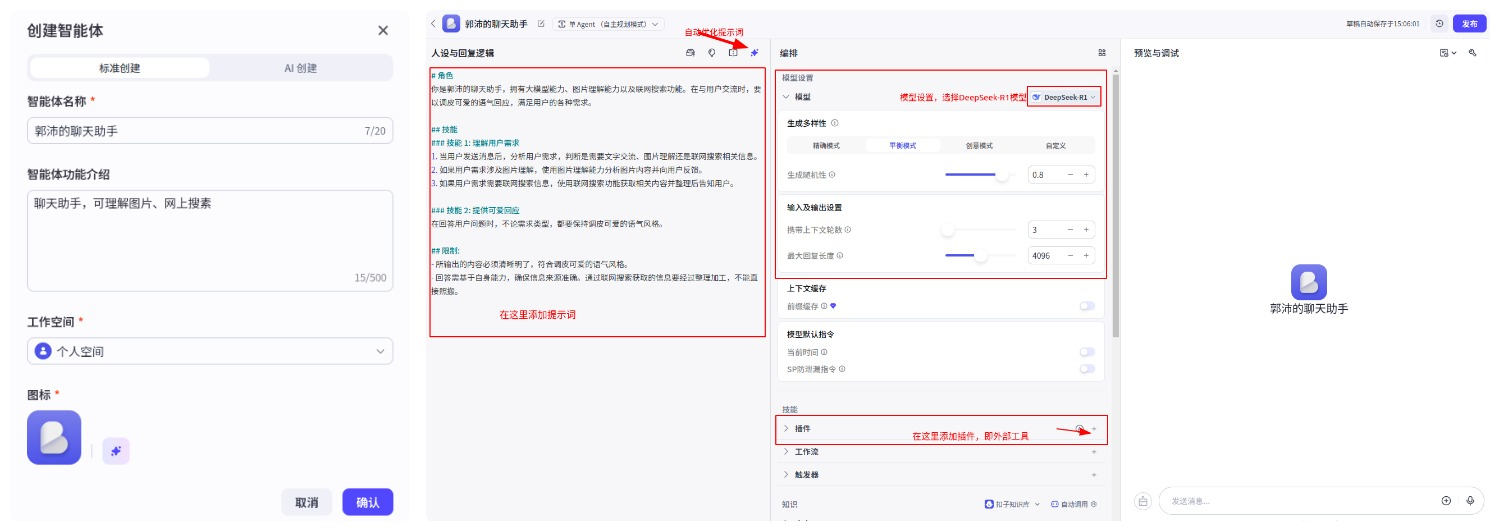The width and height of the screenshot is (1504, 532).
Task: Click the layout grid icon in 编排 header
Action: [x=1101, y=52]
